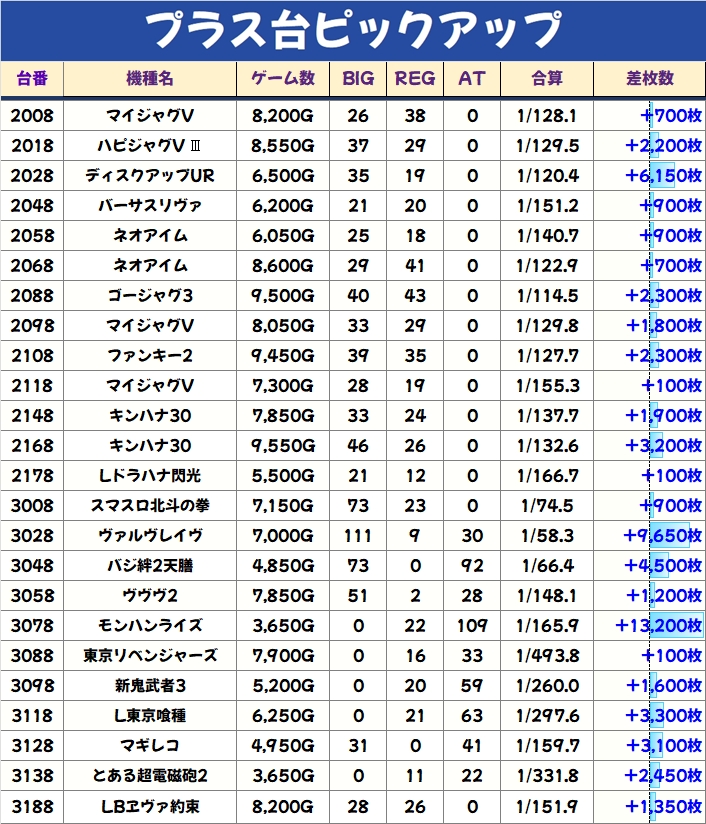This screenshot has height=824, width=706.
Task: Click the +13,200枚 data bar
Action: point(658,626)
